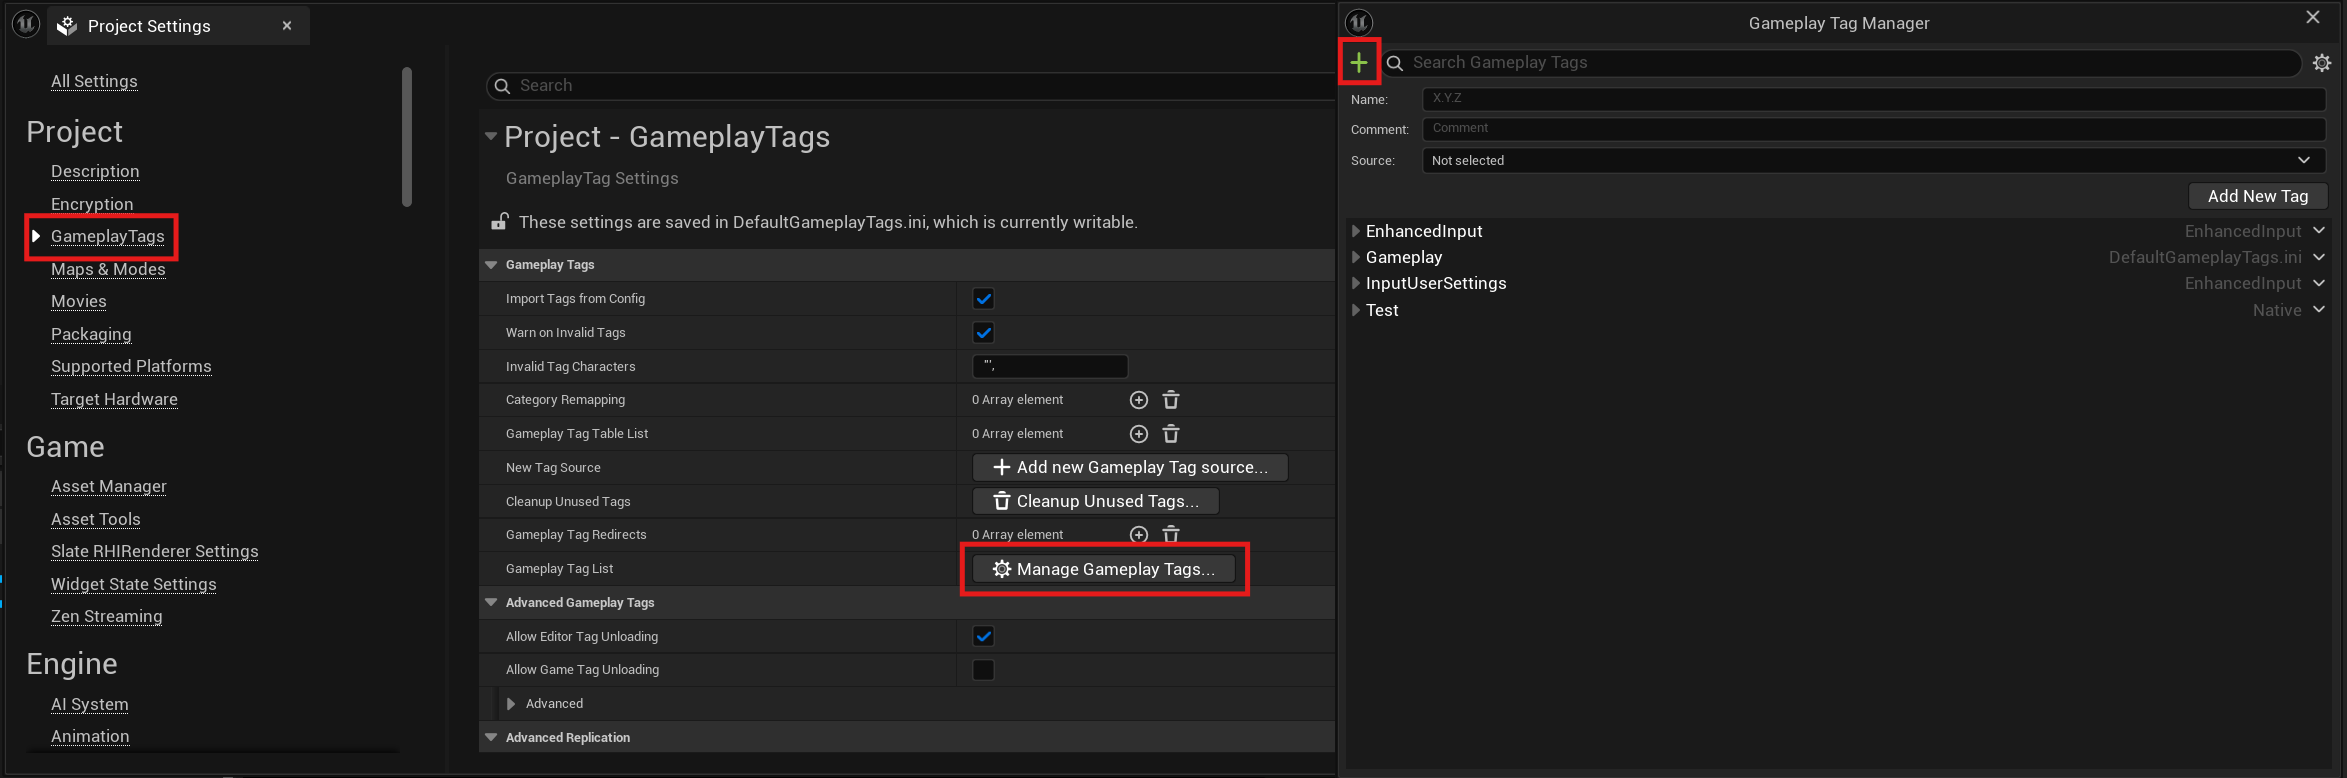Open Widget State Settings
The height and width of the screenshot is (778, 2347).
coord(134,584)
